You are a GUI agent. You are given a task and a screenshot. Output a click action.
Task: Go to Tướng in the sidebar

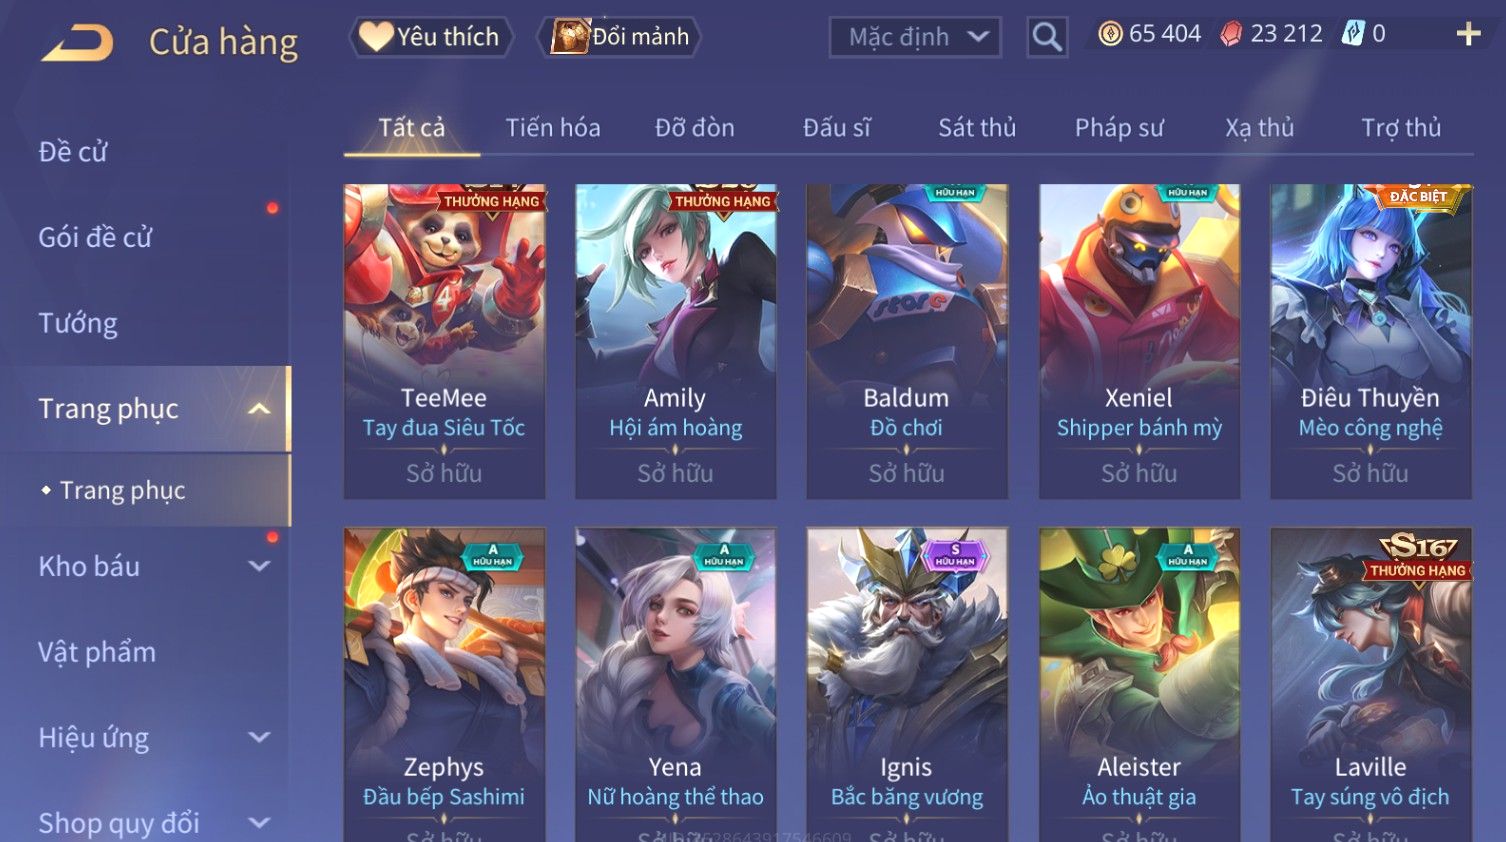[78, 323]
